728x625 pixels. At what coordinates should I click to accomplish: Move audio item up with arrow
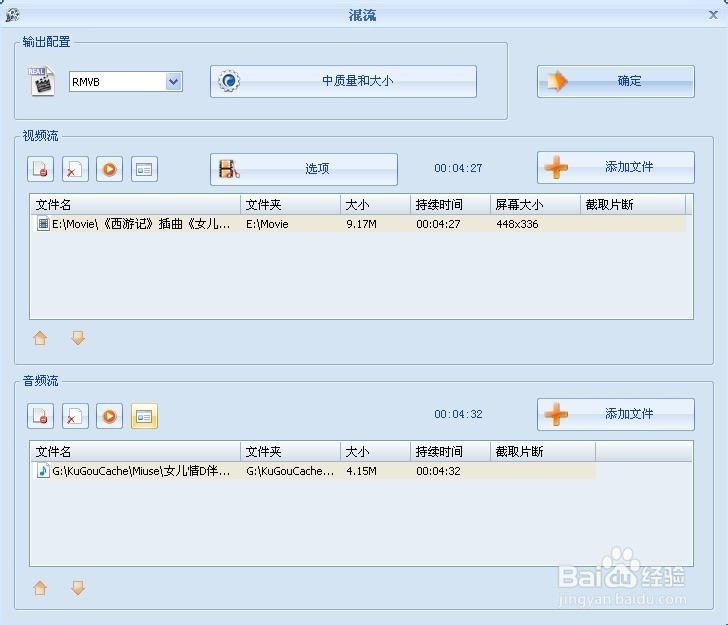[40, 588]
